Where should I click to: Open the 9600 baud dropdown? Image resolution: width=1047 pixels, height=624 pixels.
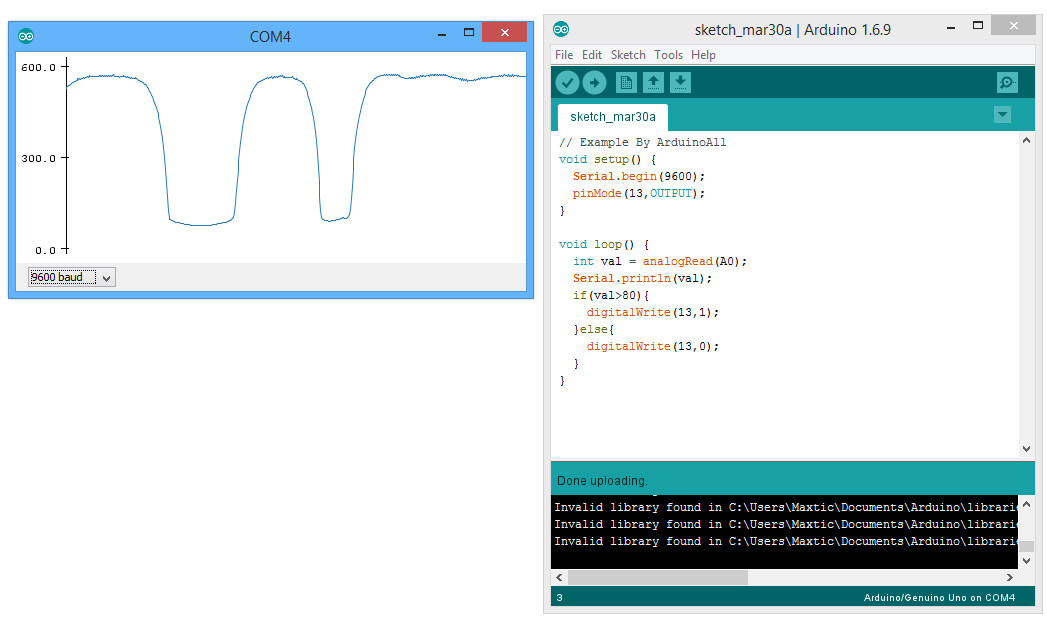point(71,277)
